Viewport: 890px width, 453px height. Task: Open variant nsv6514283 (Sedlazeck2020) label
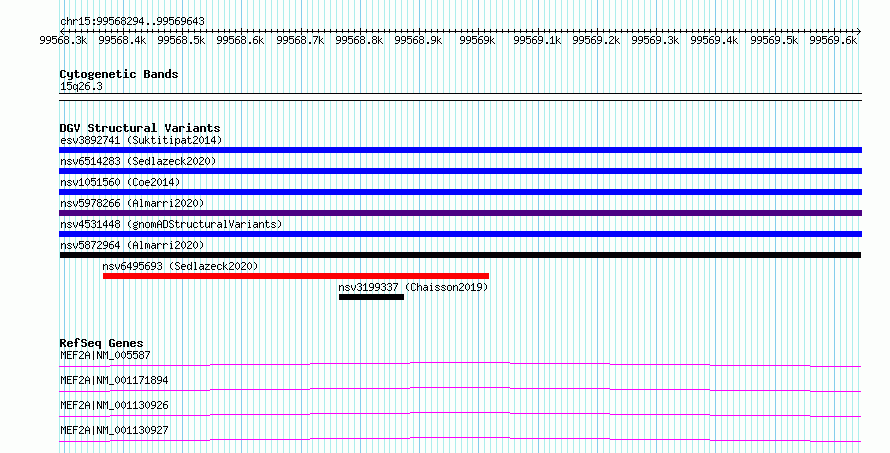pyautogui.click(x=138, y=161)
